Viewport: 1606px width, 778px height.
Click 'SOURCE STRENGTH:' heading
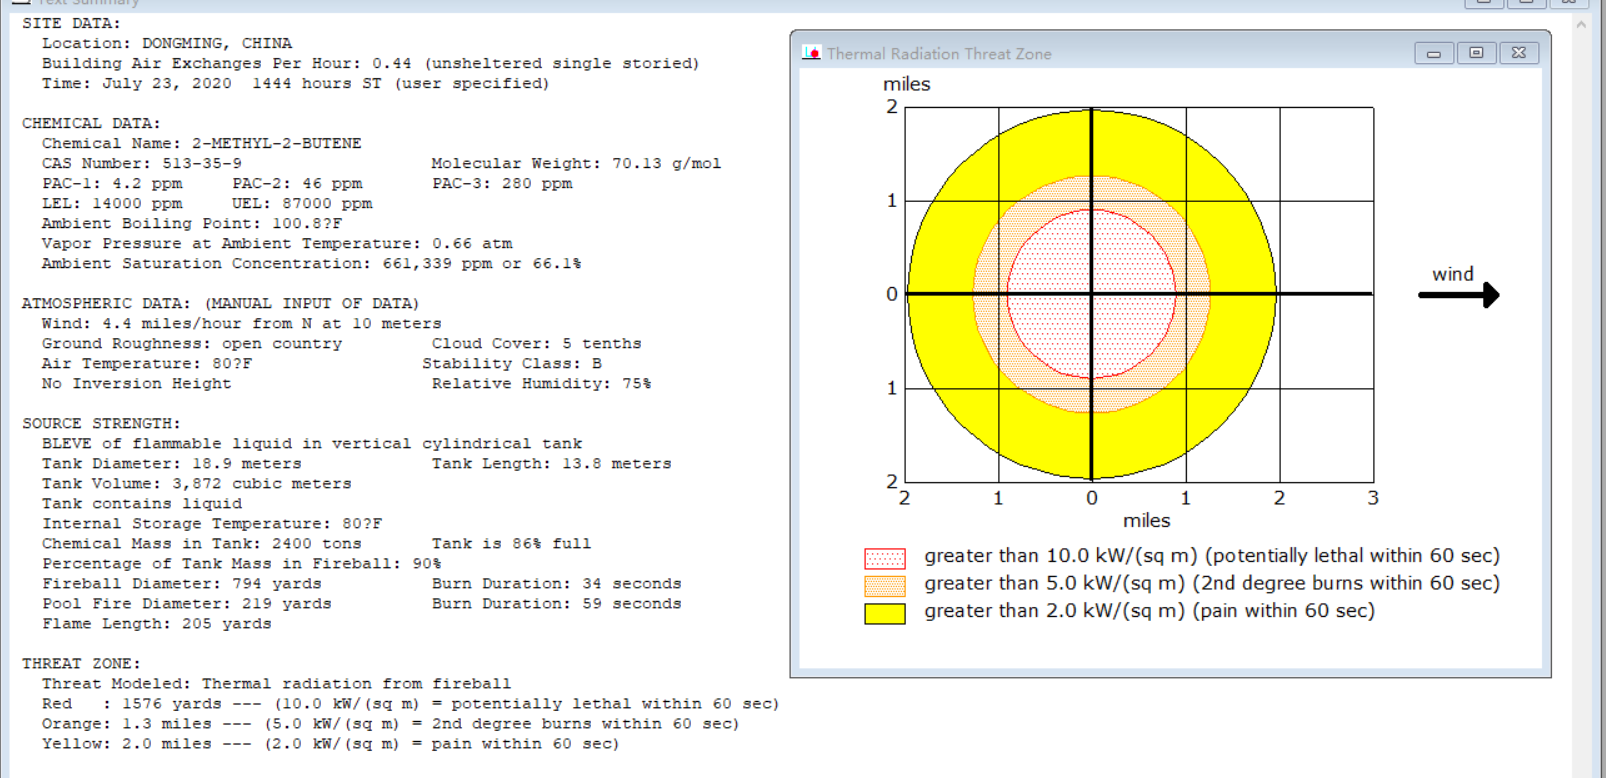(x=102, y=423)
